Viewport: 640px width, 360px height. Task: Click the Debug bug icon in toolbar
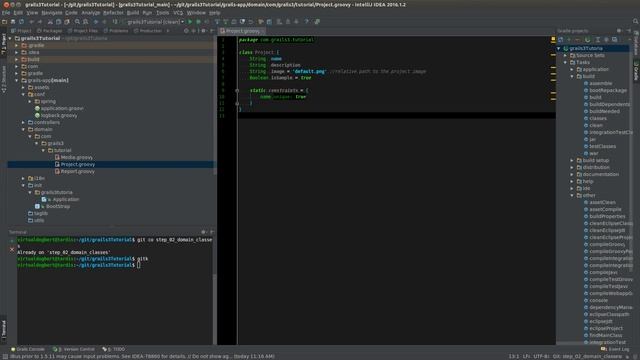(x=198, y=22)
